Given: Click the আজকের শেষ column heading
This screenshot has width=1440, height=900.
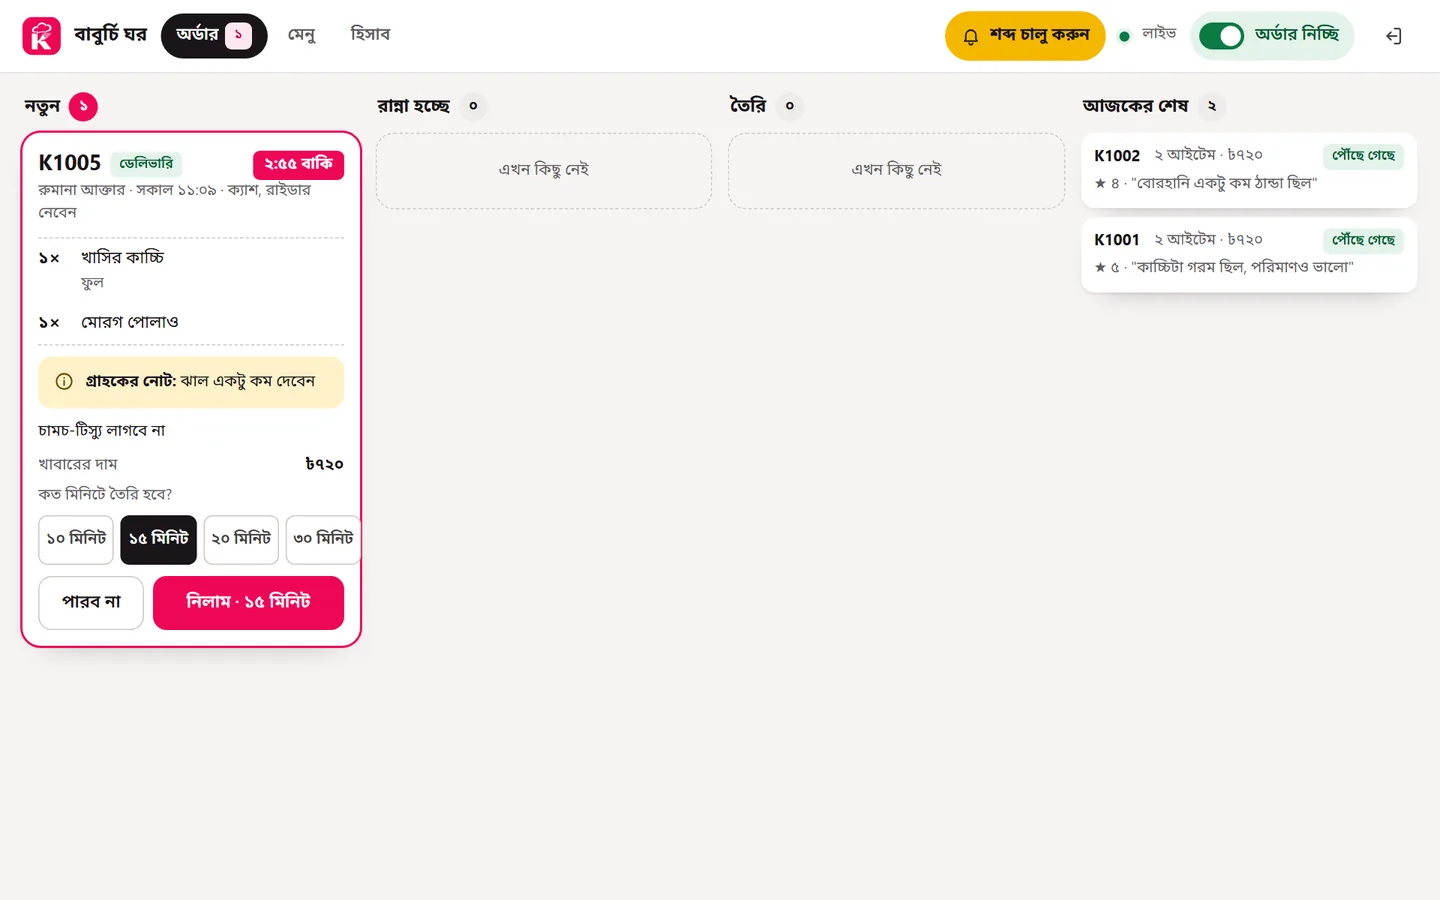Looking at the screenshot, I should click(x=1135, y=106).
